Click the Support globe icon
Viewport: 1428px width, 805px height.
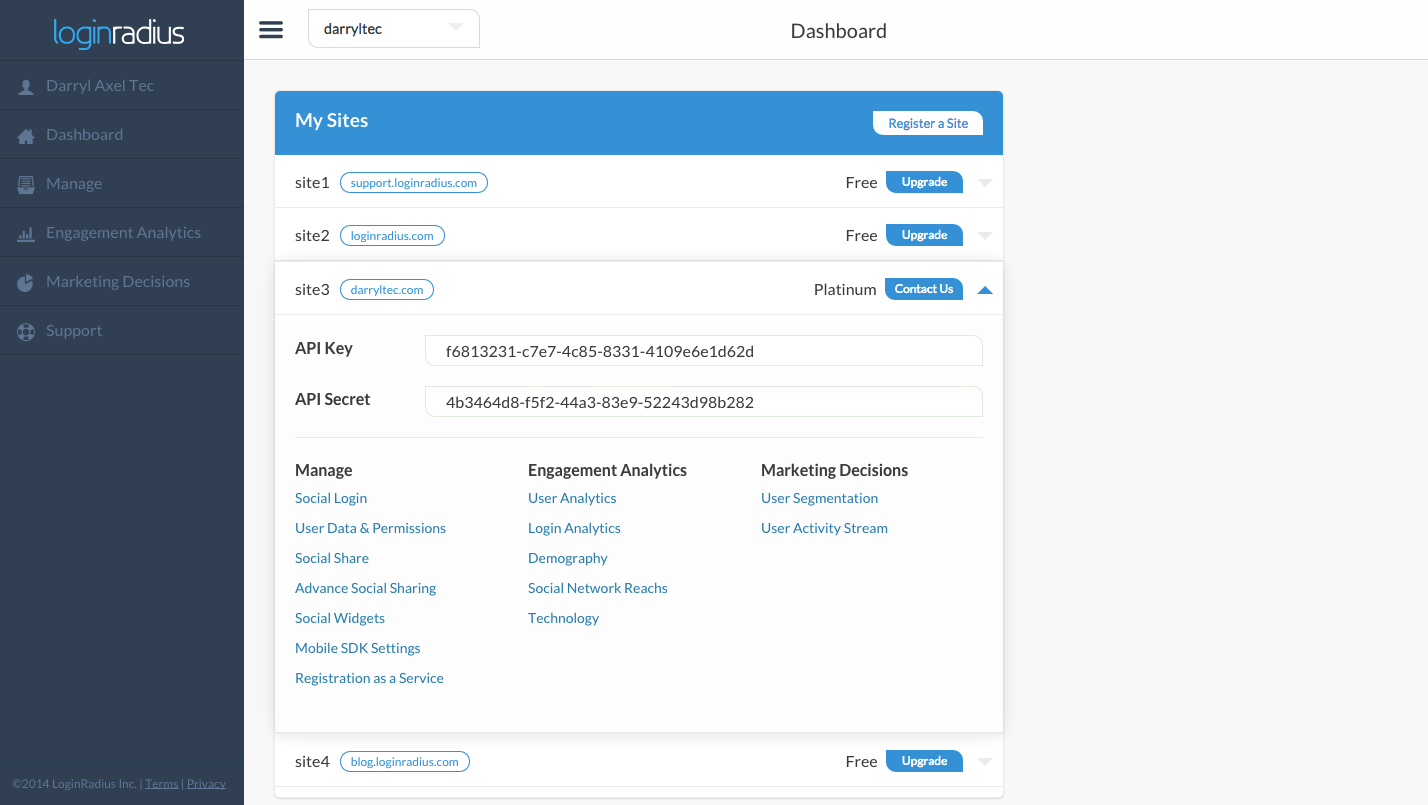(25, 330)
